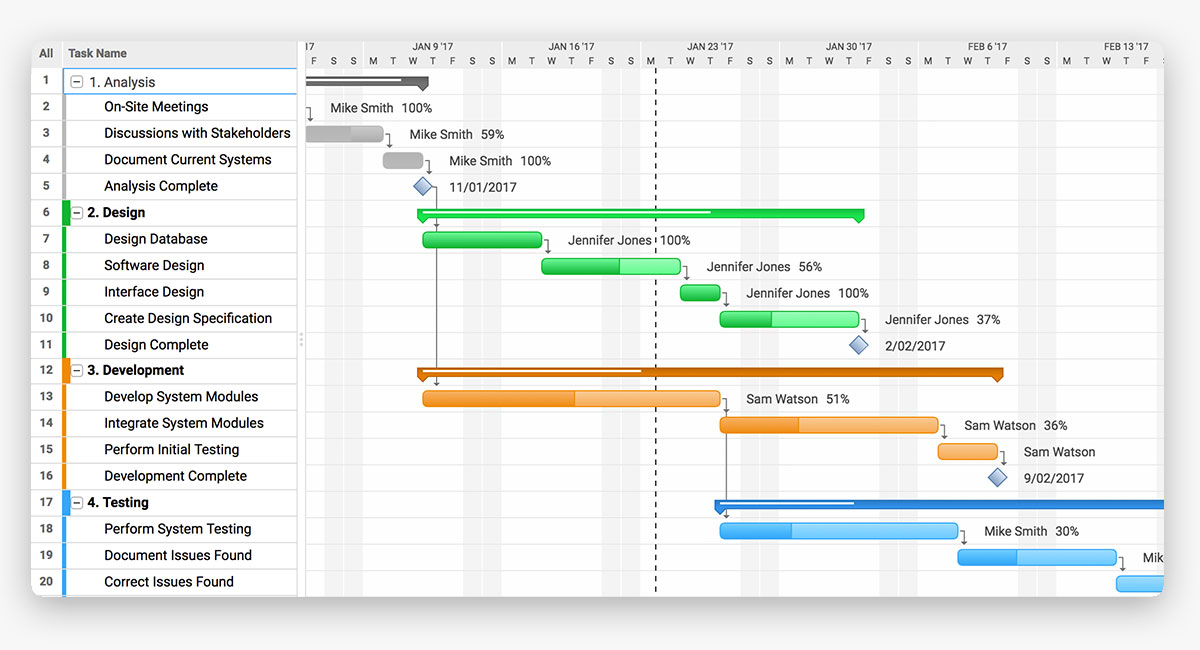
Task: Collapse the 3. Development group
Action: click(77, 370)
